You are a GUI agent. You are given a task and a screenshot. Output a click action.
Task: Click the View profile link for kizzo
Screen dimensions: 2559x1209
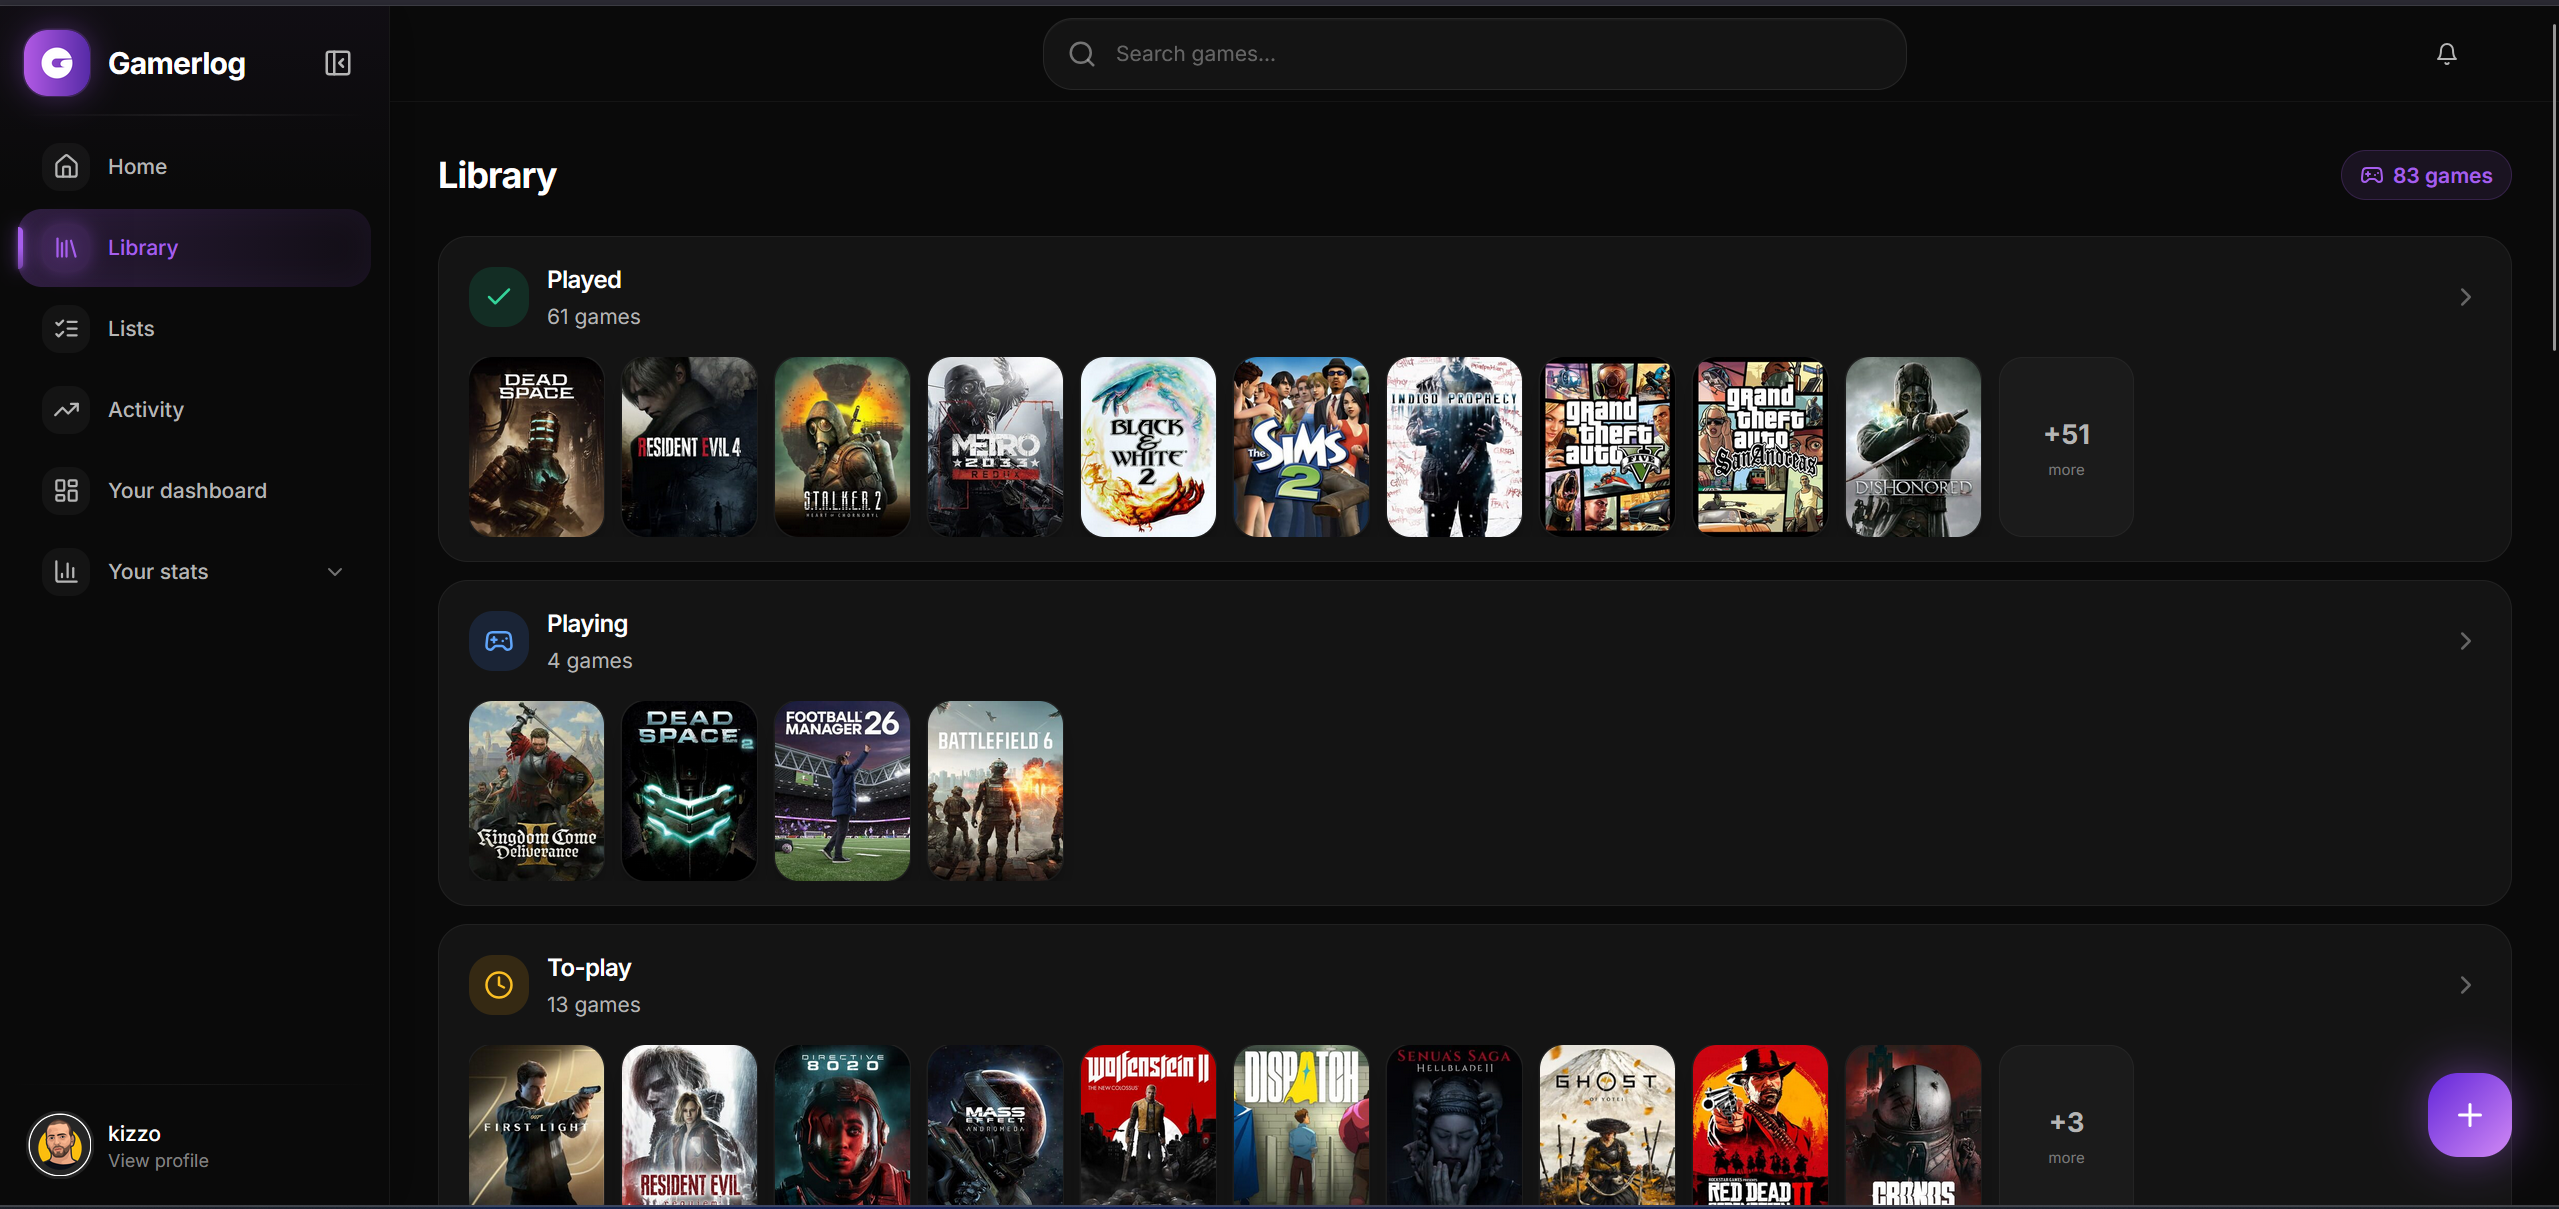[157, 1161]
